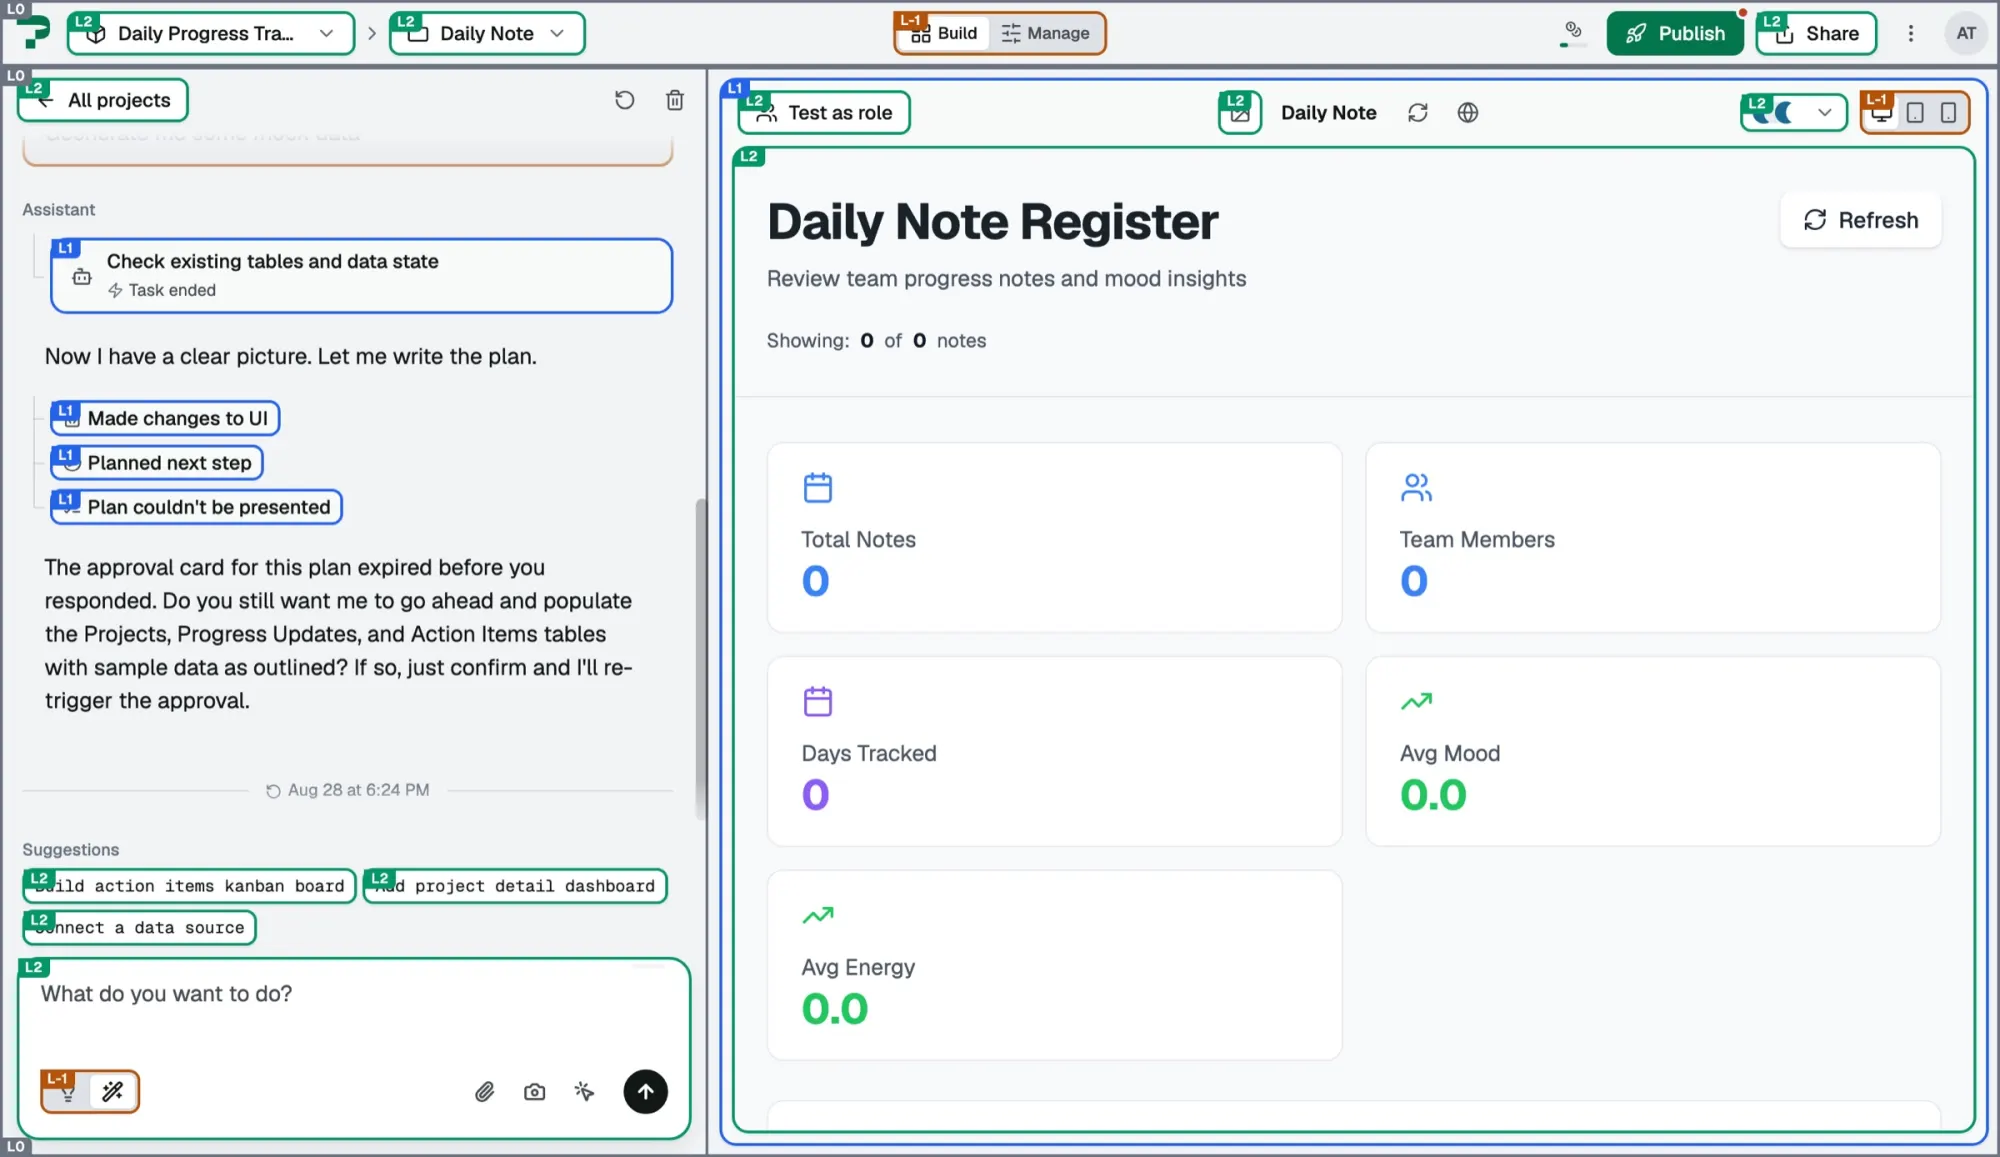Screen dimensions: 2000x1157
Task: Select the mobile phone preview viewport
Action: click(1948, 113)
